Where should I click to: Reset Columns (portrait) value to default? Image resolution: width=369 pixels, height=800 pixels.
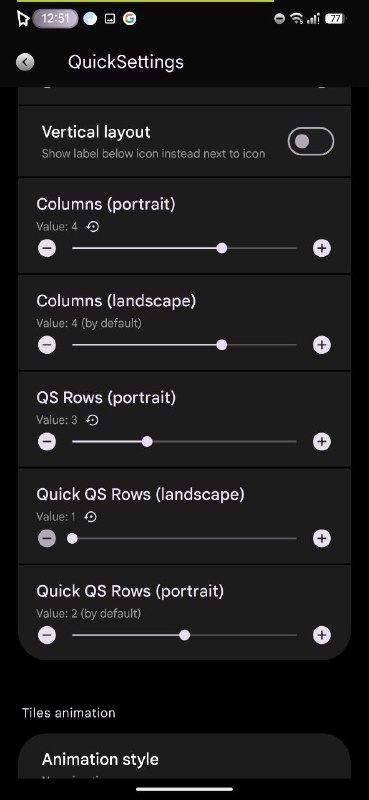[x=92, y=227]
